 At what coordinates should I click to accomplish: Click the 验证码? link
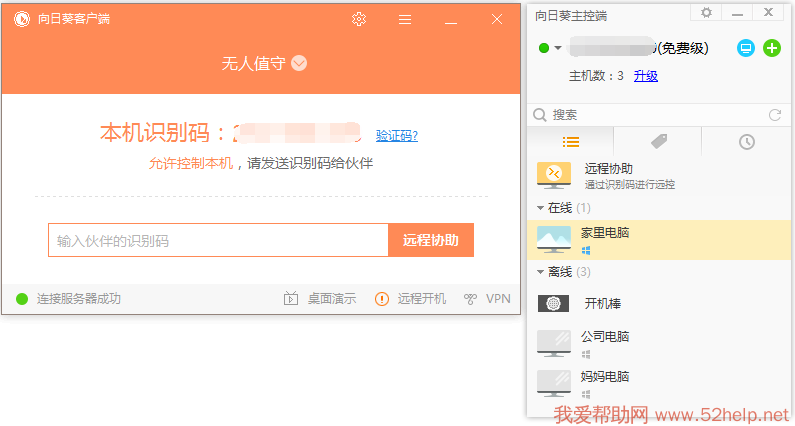(x=397, y=136)
